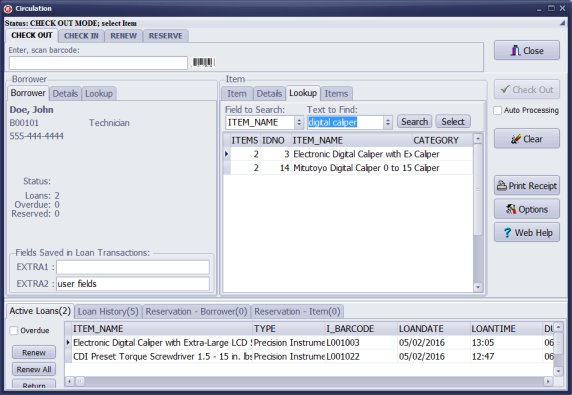Click the lookup grid scroll down arrow

pyautogui.click(x=478, y=287)
